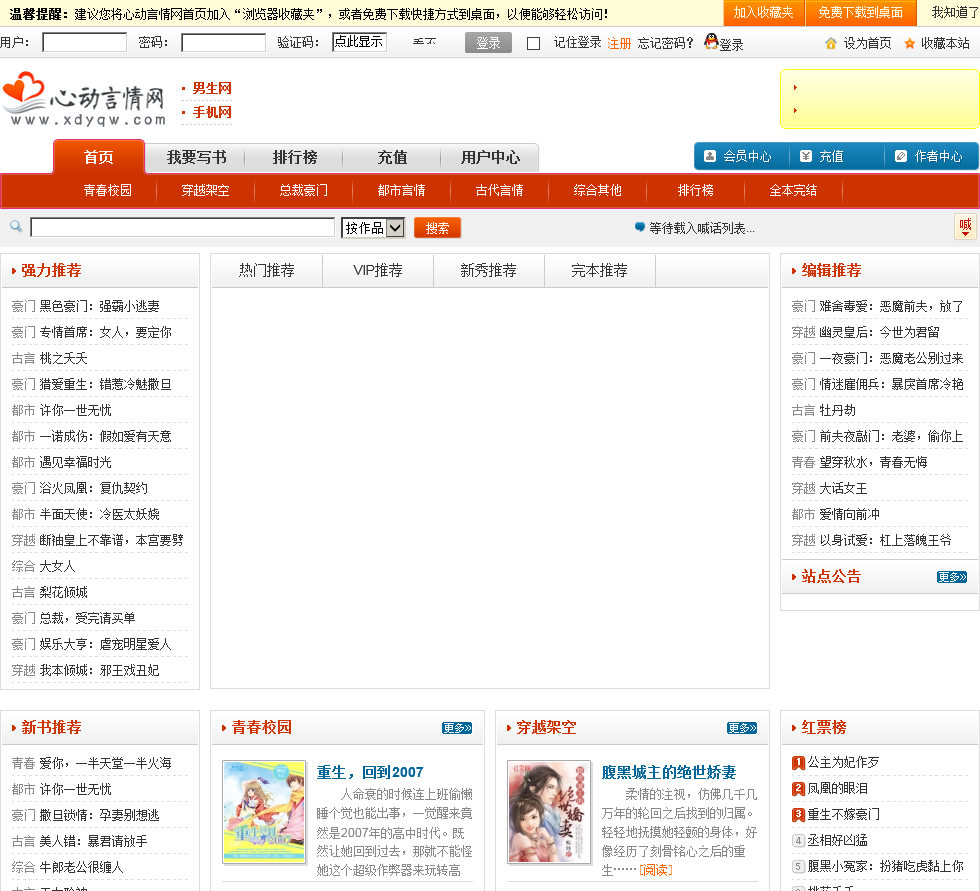
Task: Select the 首页 main nav tab
Action: pos(99,157)
